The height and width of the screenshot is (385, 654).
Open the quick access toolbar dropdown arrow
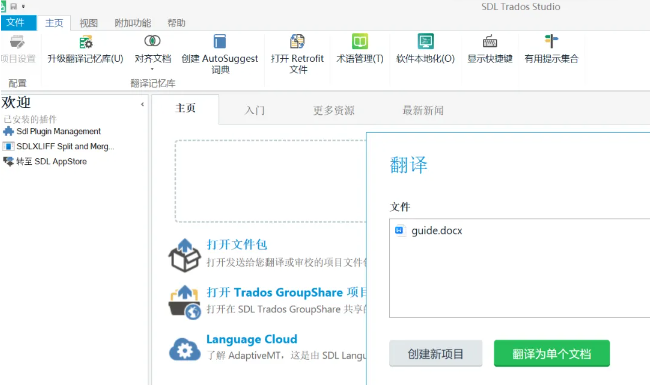pyautogui.click(x=23, y=6)
